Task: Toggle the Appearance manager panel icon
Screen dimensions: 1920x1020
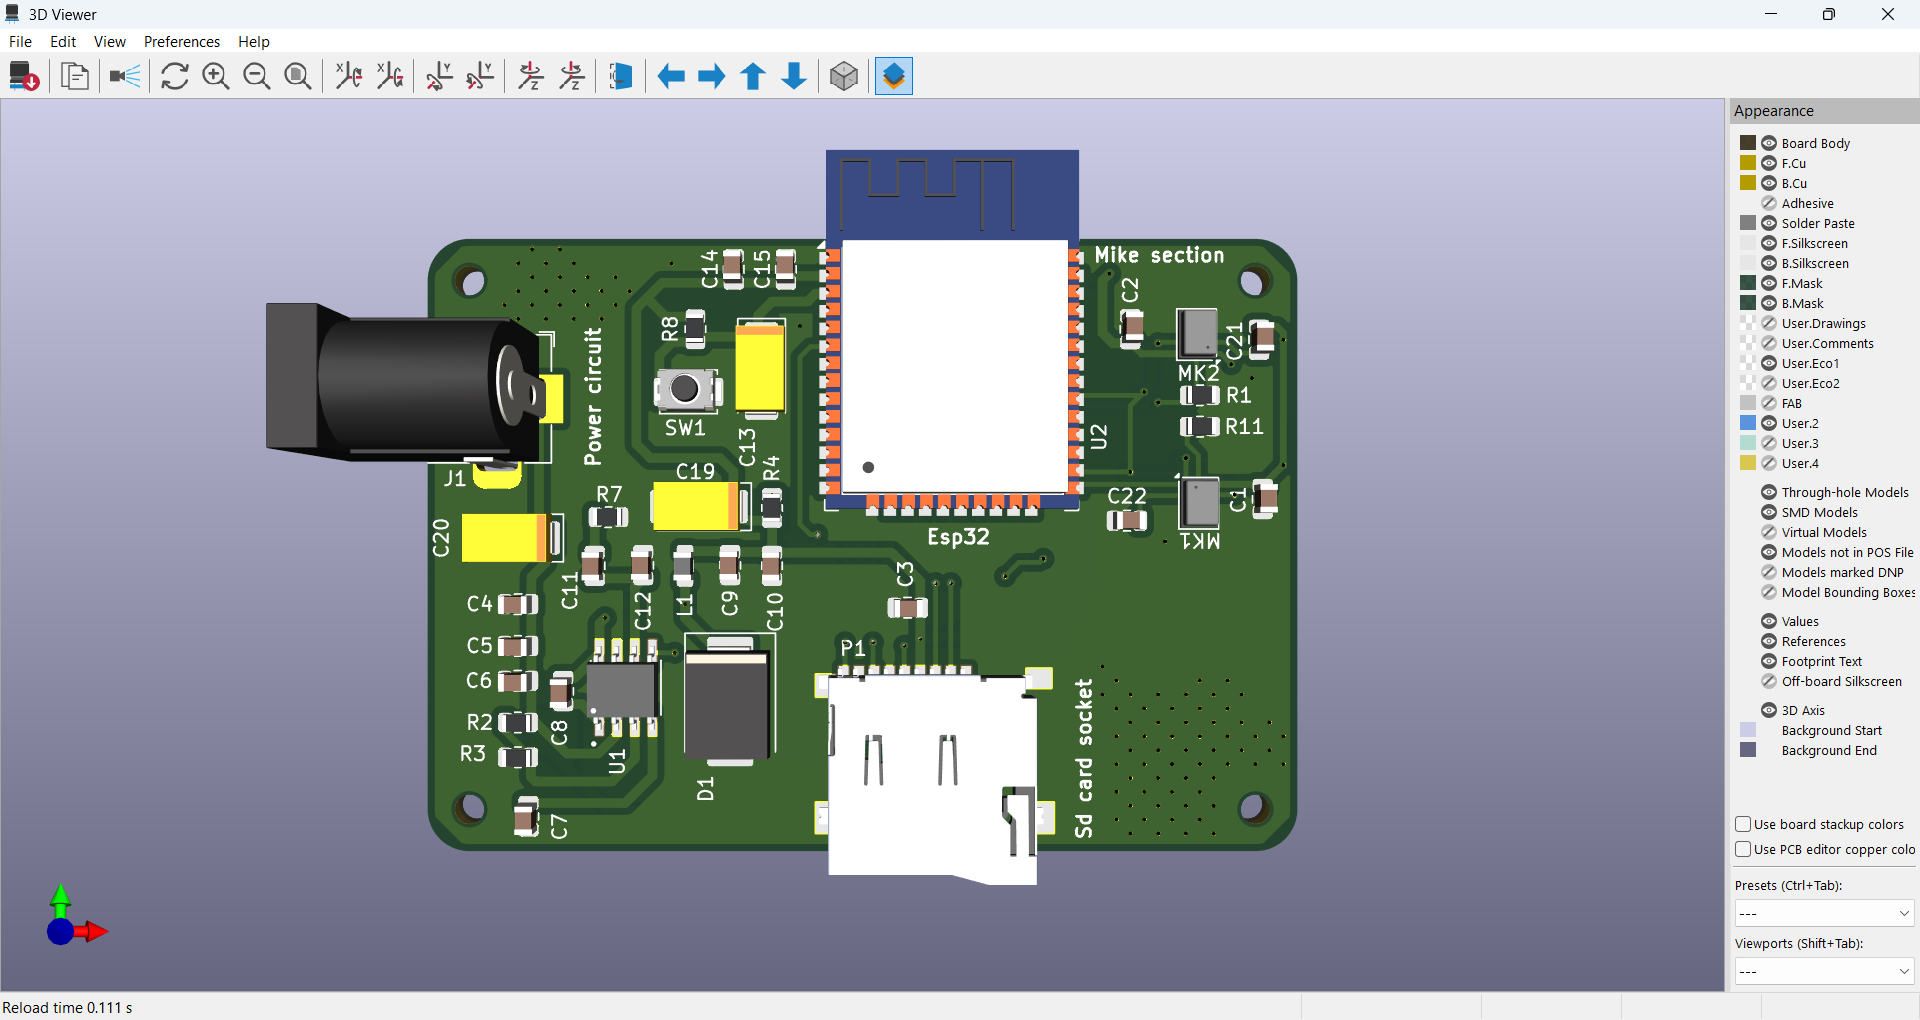Action: click(894, 76)
